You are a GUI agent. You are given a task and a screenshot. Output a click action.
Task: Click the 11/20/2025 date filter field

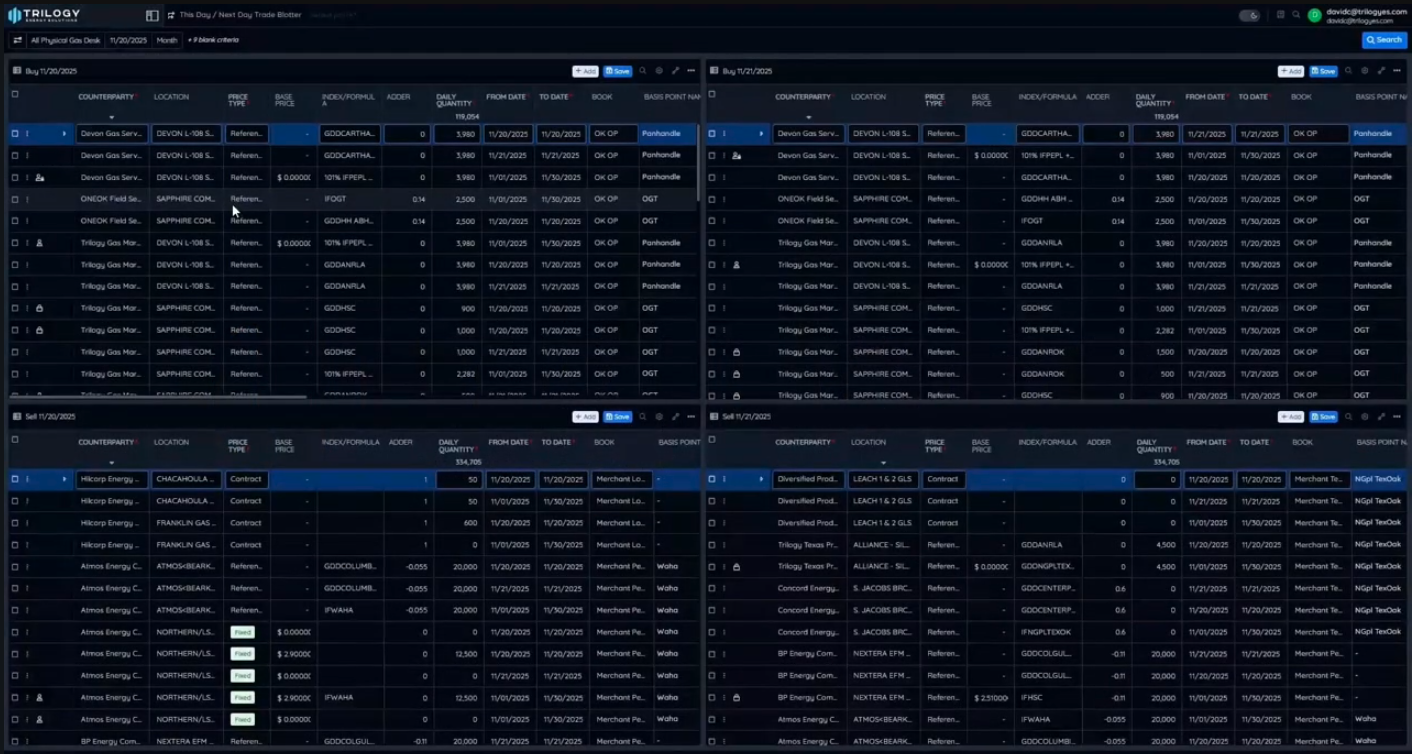point(128,41)
